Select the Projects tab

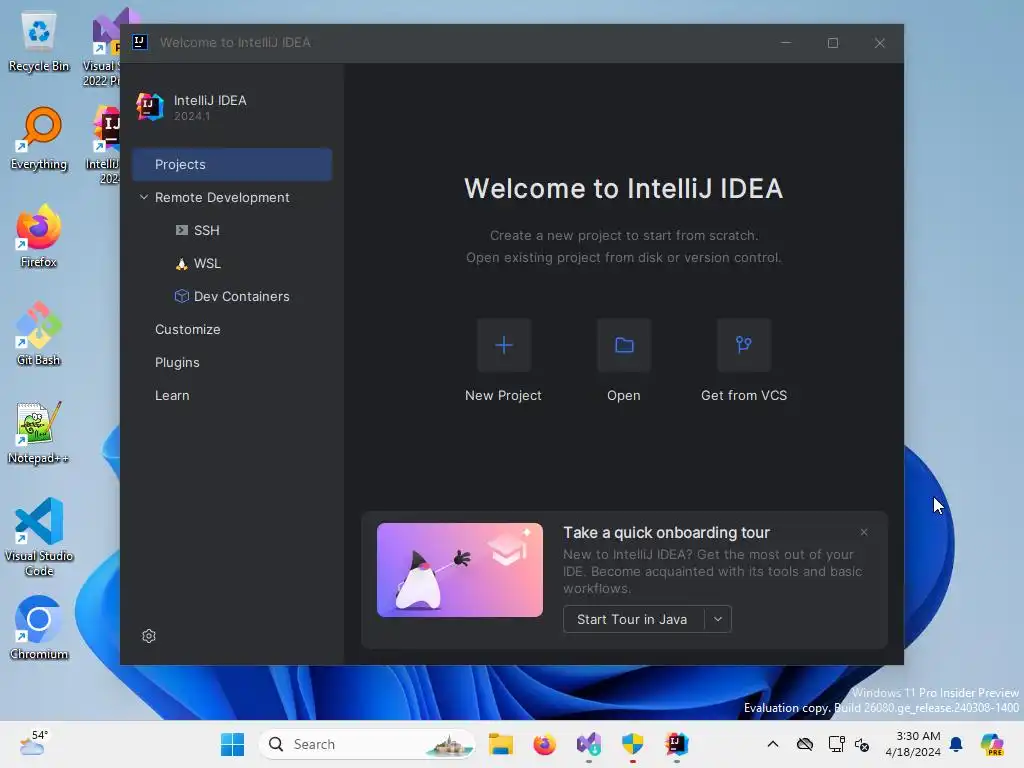pyautogui.click(x=232, y=165)
